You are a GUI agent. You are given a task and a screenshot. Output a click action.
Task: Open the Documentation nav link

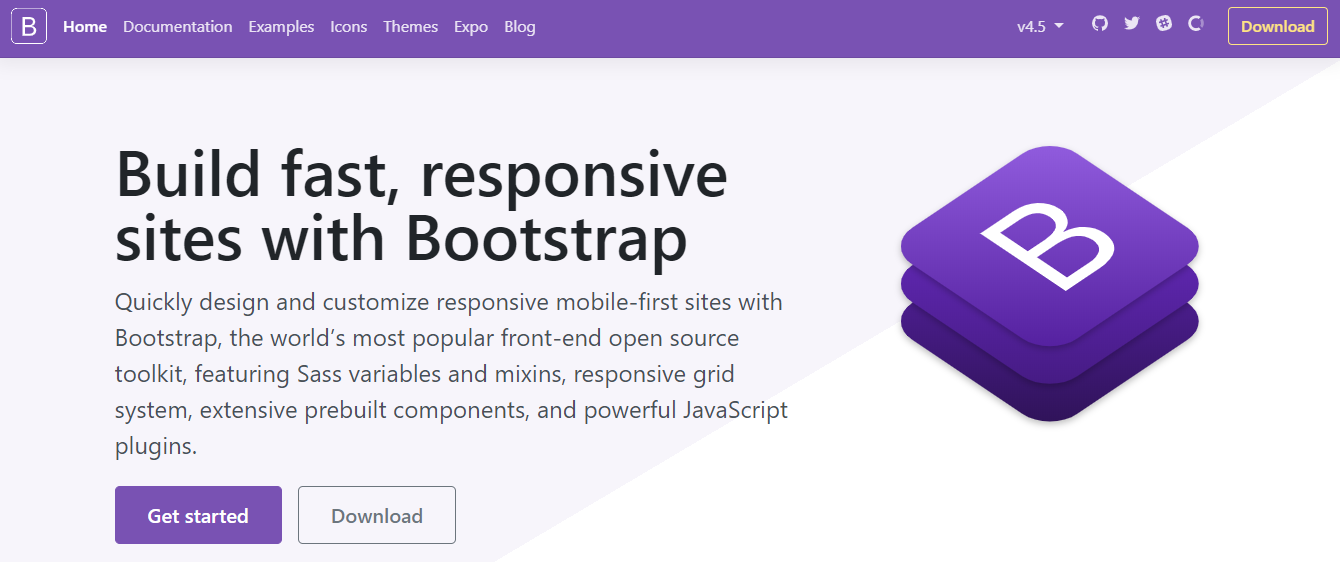click(x=178, y=27)
